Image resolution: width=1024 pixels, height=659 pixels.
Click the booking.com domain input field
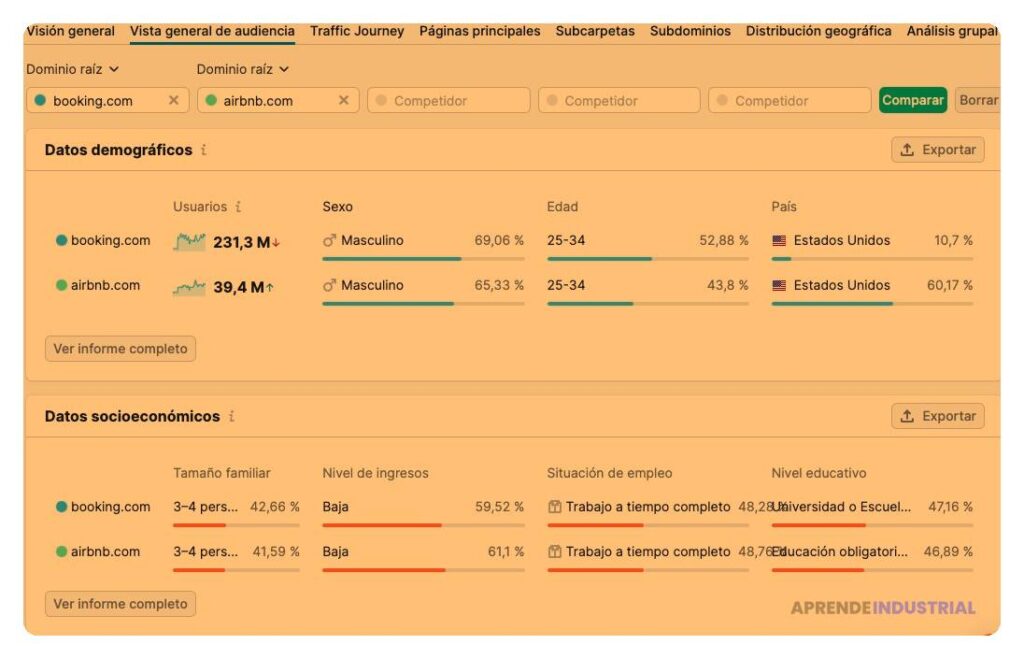click(108, 101)
